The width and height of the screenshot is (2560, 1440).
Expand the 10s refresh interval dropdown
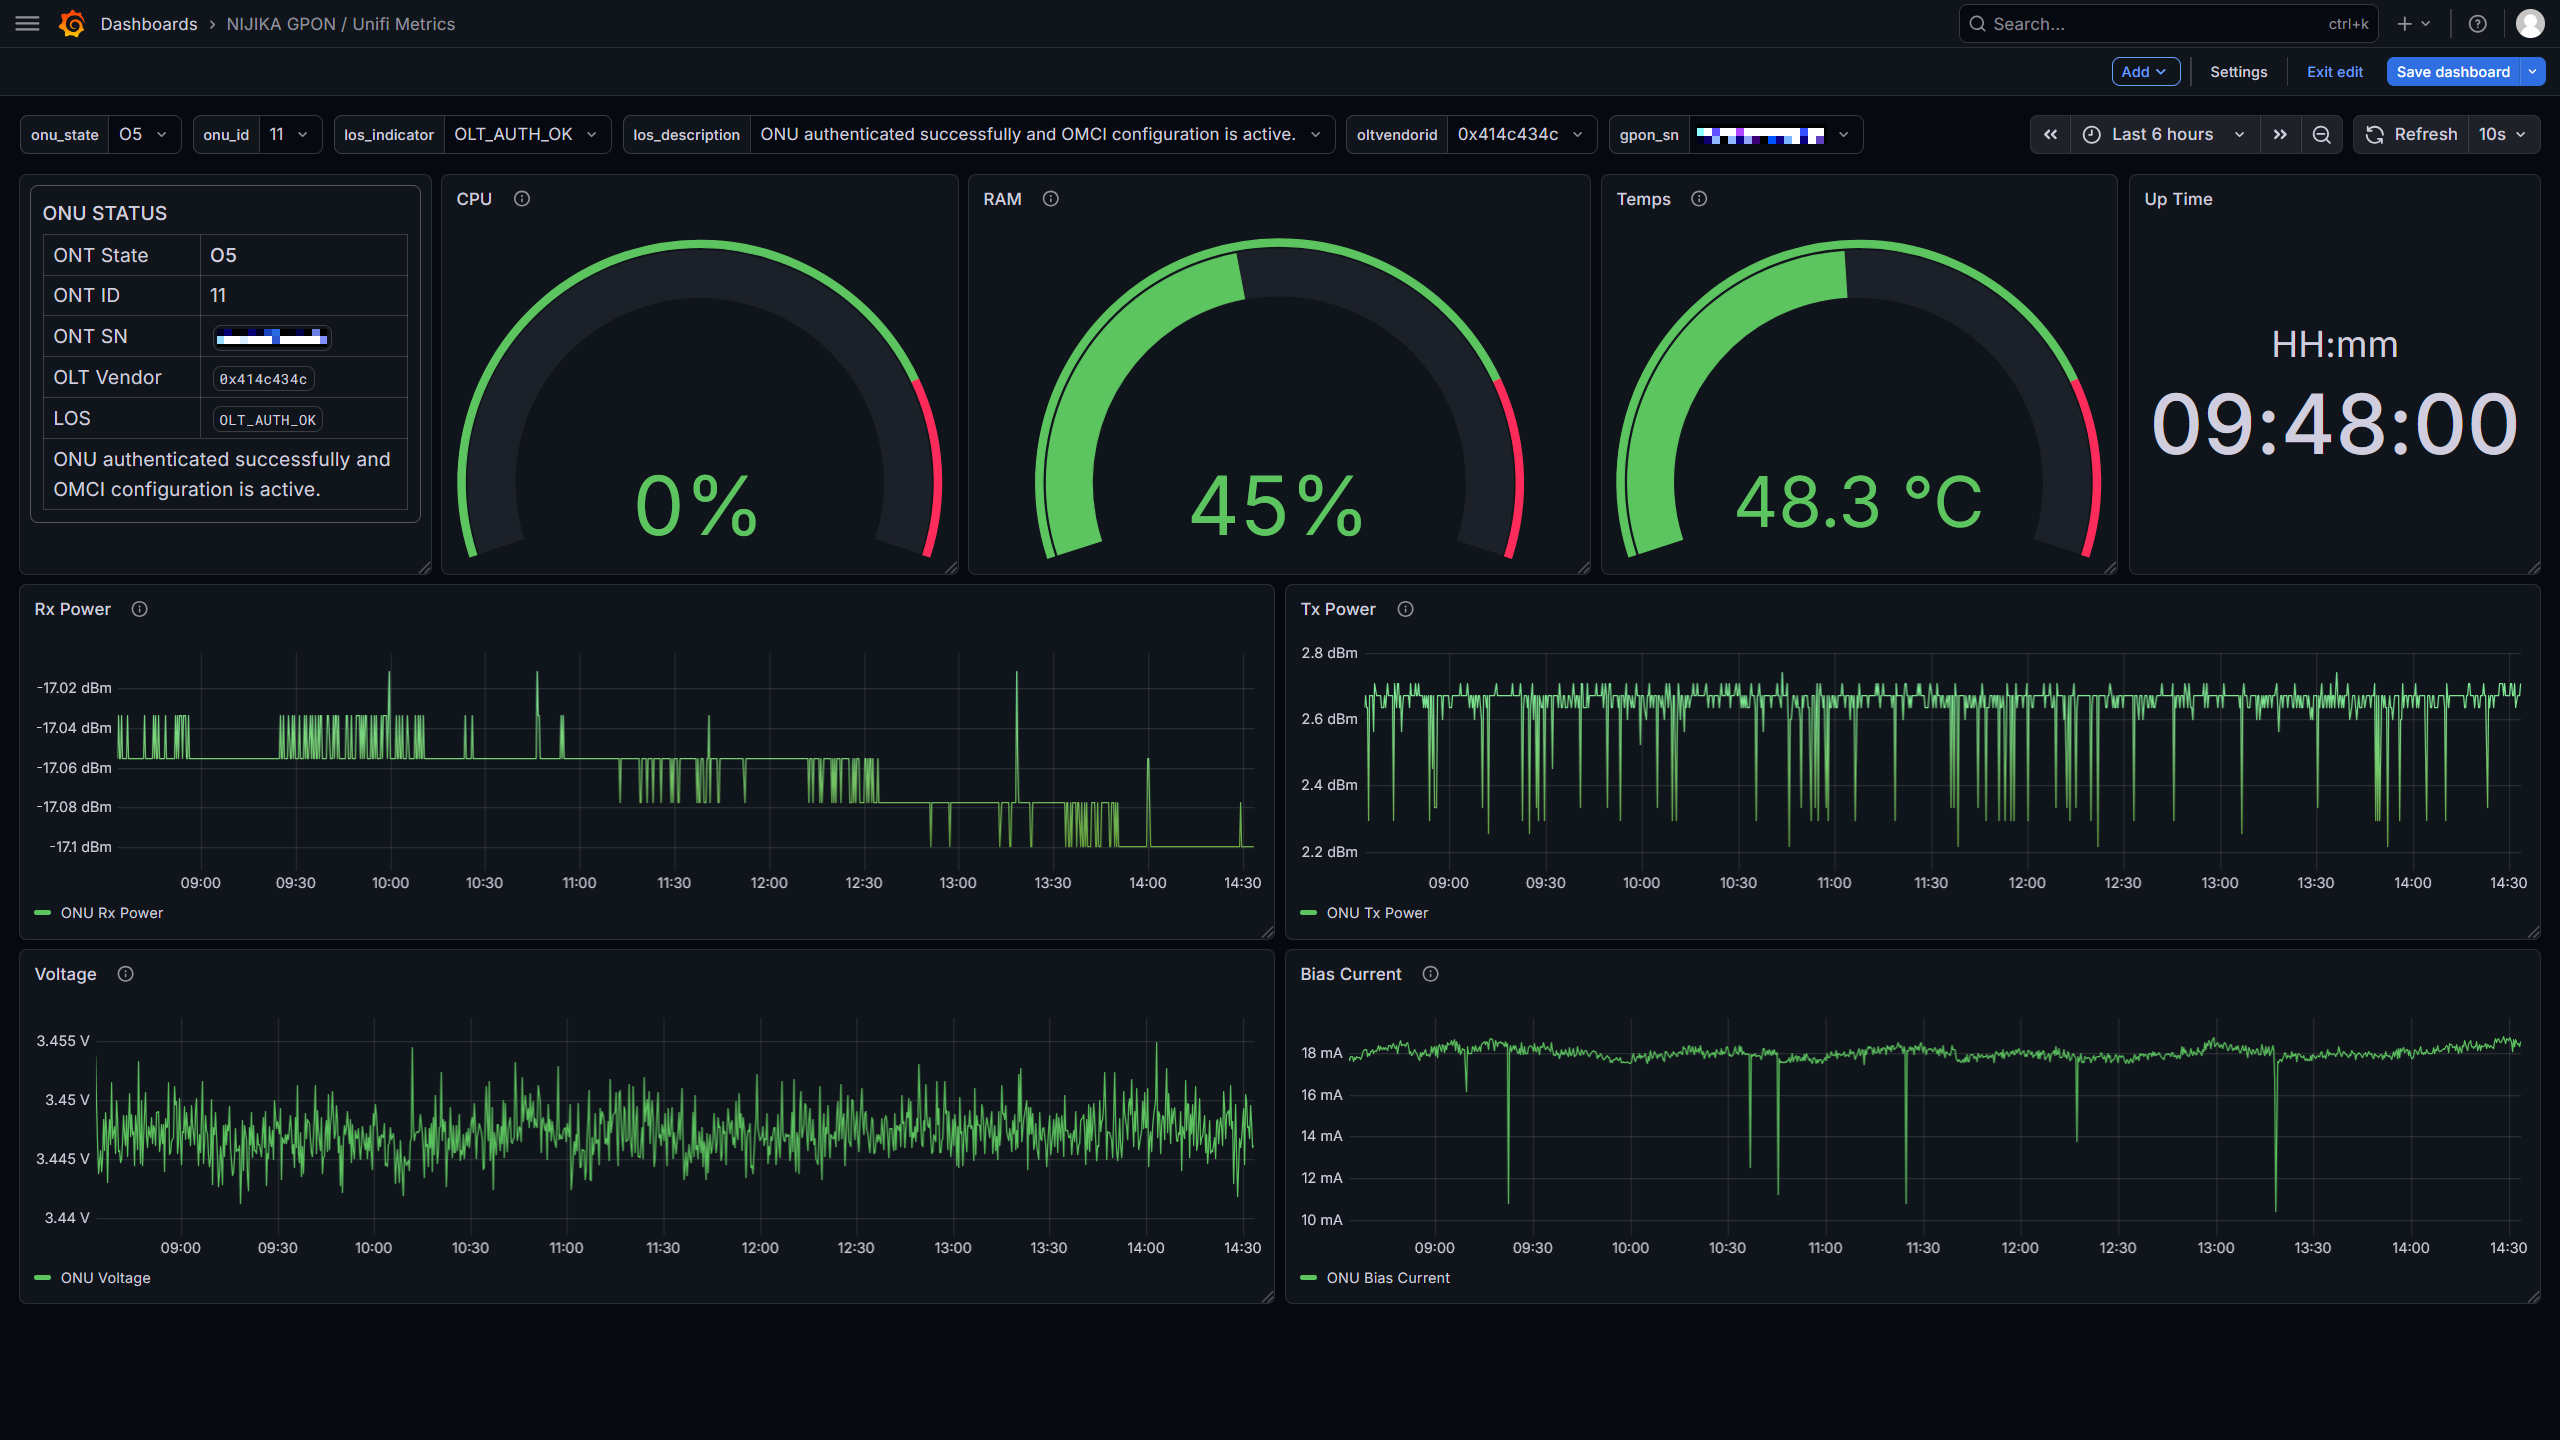pyautogui.click(x=2502, y=134)
